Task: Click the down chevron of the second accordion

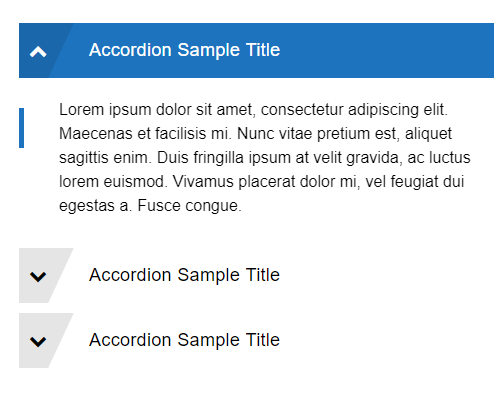Action: (38, 277)
